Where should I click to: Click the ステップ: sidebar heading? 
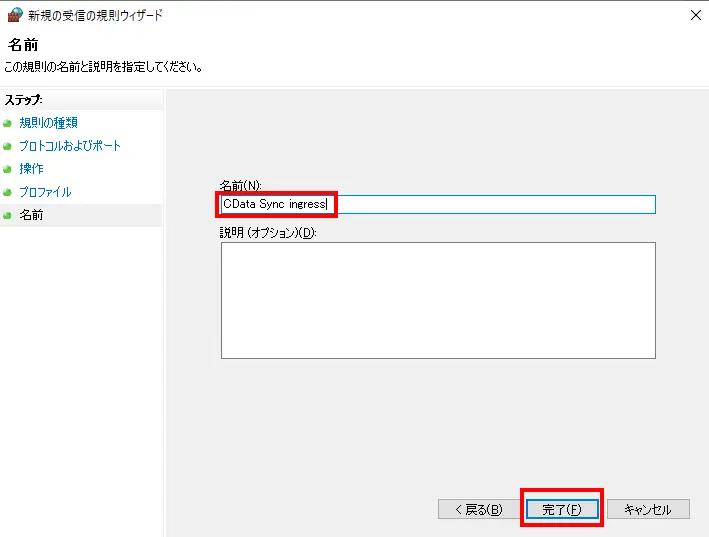pos(24,99)
